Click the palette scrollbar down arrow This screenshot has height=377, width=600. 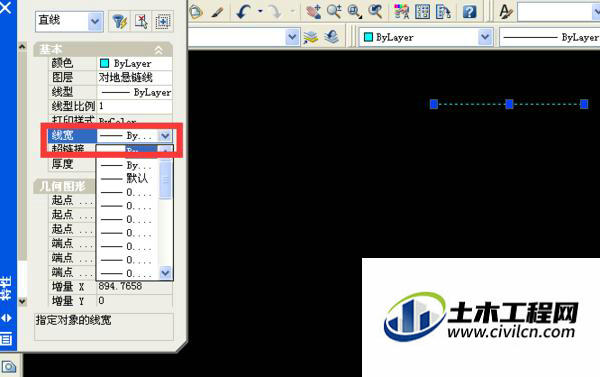pyautogui.click(x=22, y=301)
